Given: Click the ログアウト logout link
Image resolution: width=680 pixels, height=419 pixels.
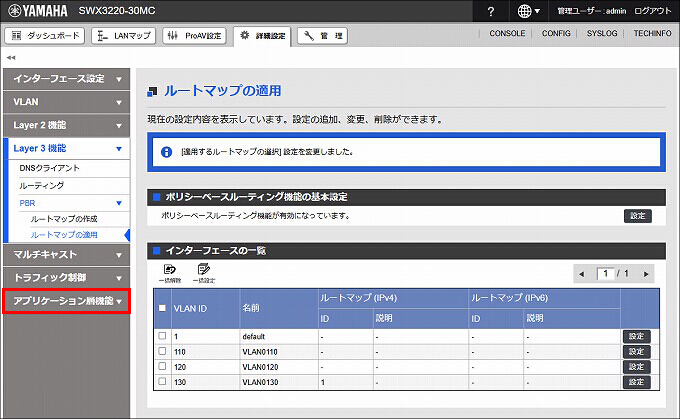Looking at the screenshot, I should point(653,11).
